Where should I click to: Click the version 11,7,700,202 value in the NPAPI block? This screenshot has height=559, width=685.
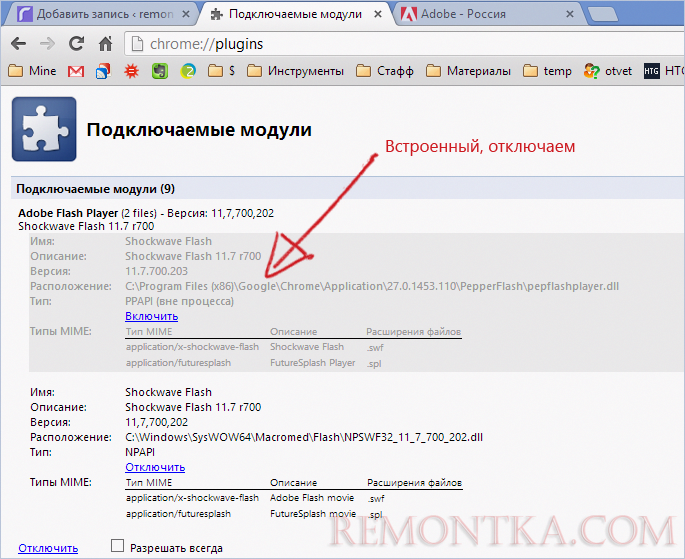pyautogui.click(x=156, y=422)
